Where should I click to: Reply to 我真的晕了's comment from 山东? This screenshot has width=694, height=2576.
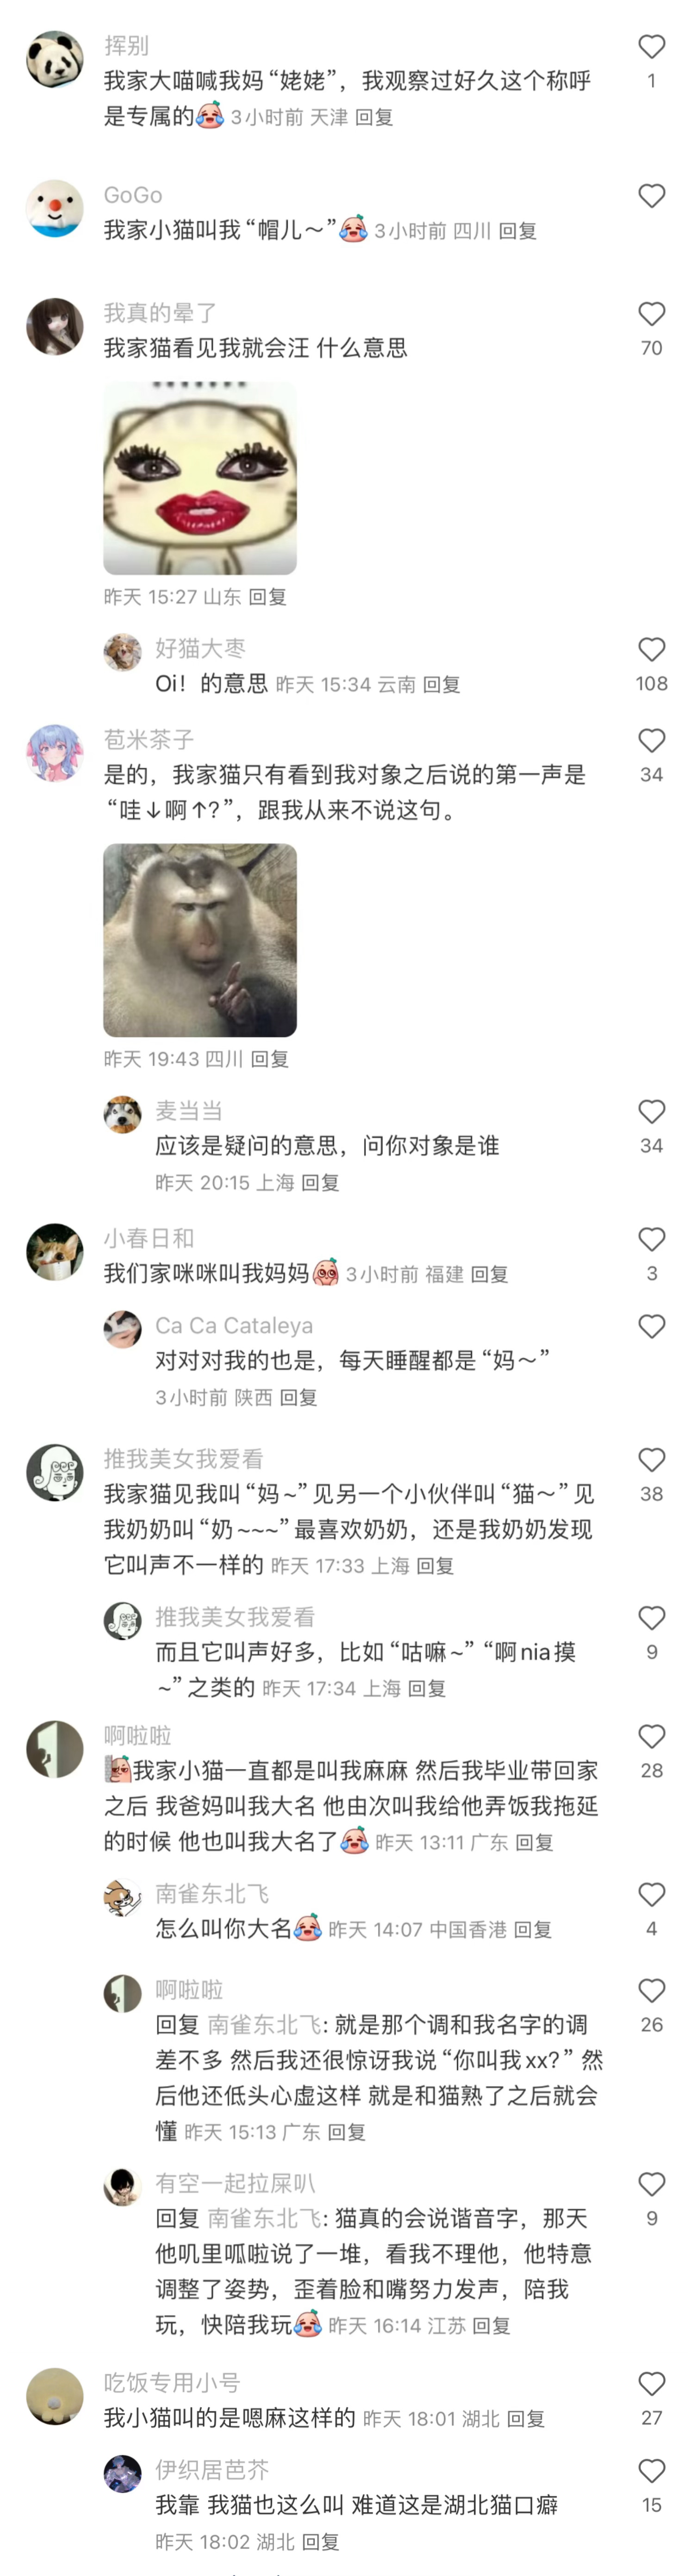(268, 597)
